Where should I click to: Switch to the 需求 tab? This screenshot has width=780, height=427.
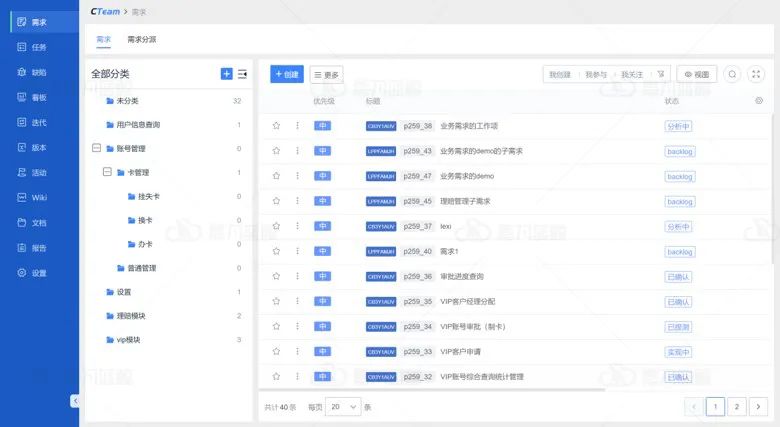[103, 39]
